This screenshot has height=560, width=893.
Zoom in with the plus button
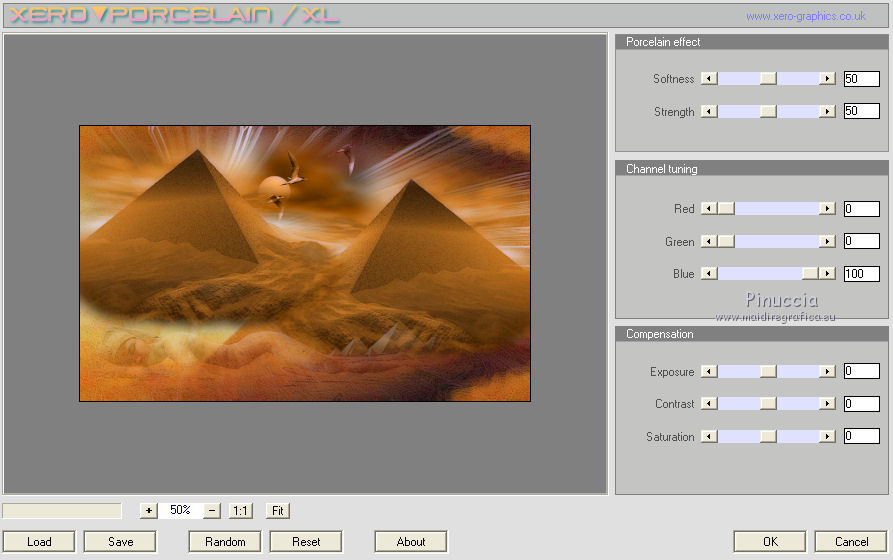[x=149, y=510]
